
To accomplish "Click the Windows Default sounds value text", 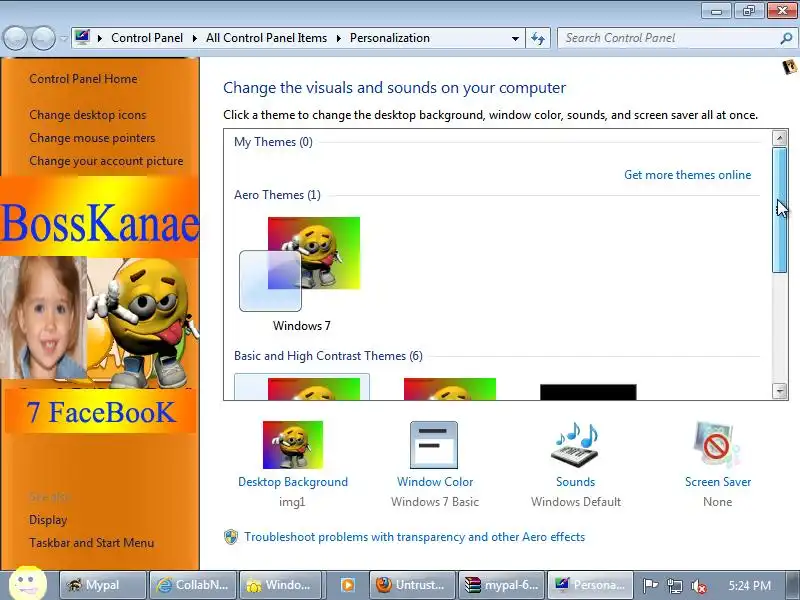I will 576,502.
